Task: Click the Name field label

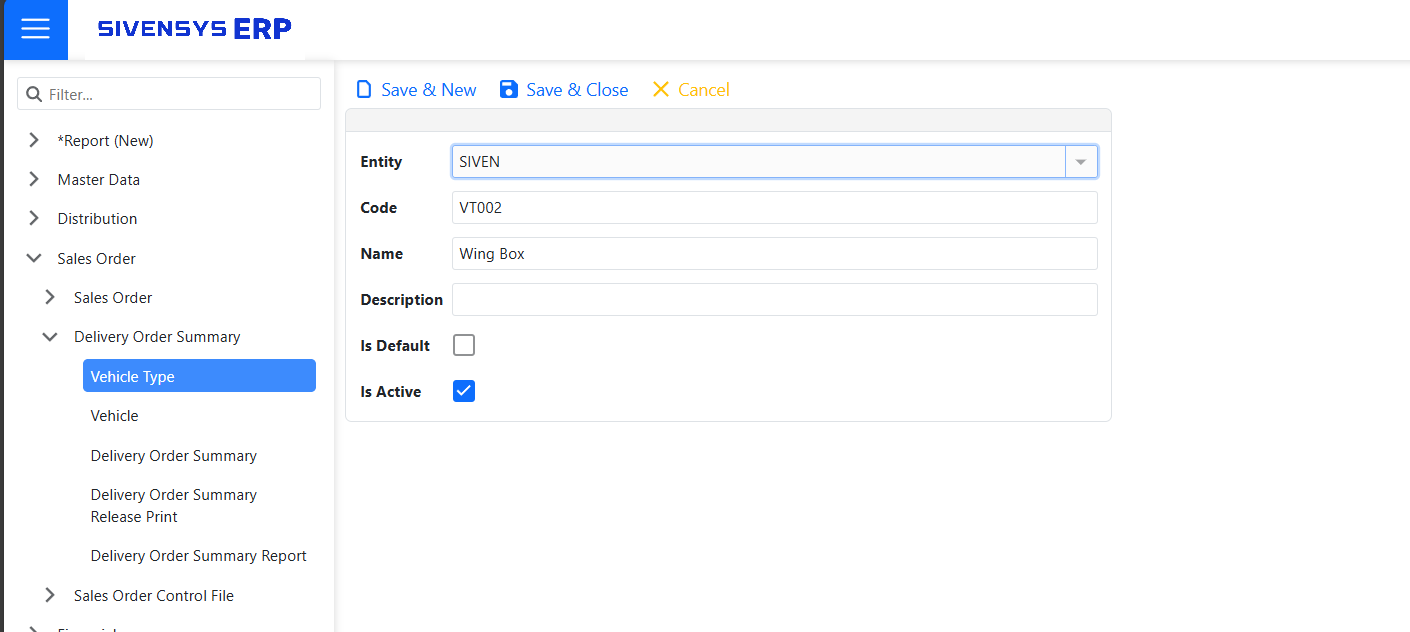Action: point(381,254)
